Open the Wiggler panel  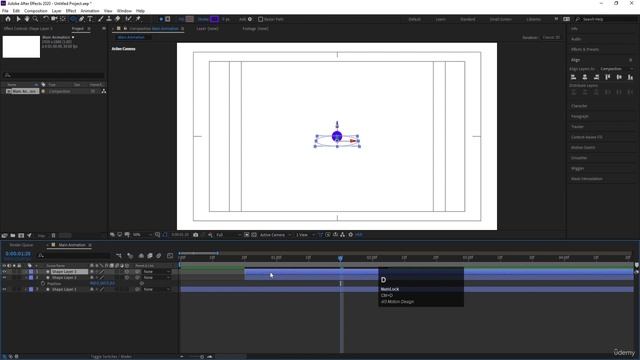point(578,168)
